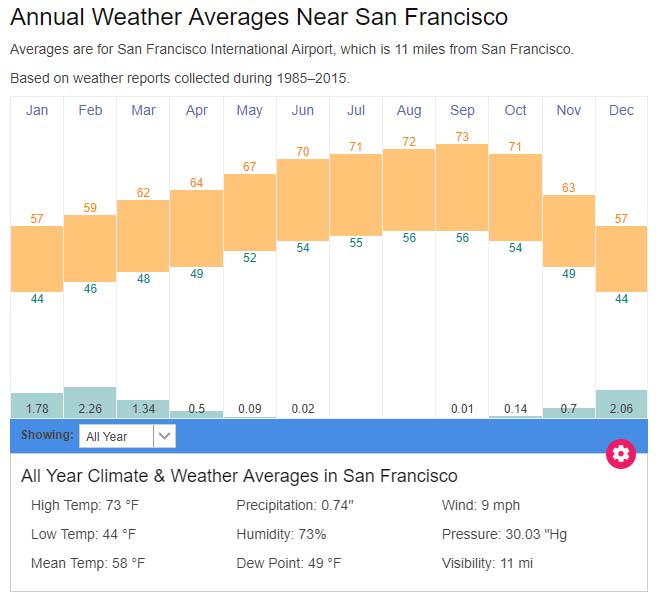Pick the Aug month header
661x606 pixels.
[409, 110]
